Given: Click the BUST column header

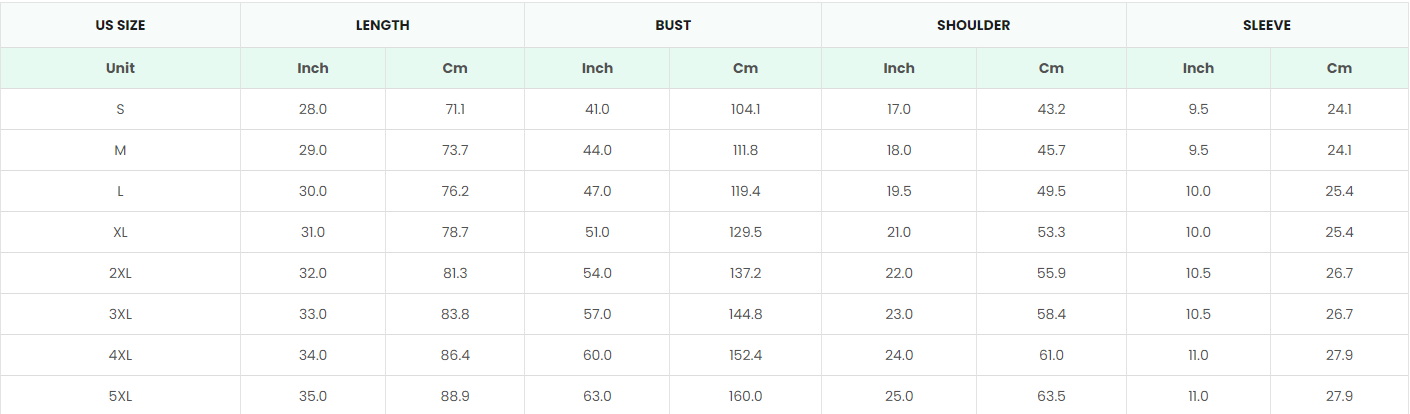Looking at the screenshot, I should click(x=673, y=25).
